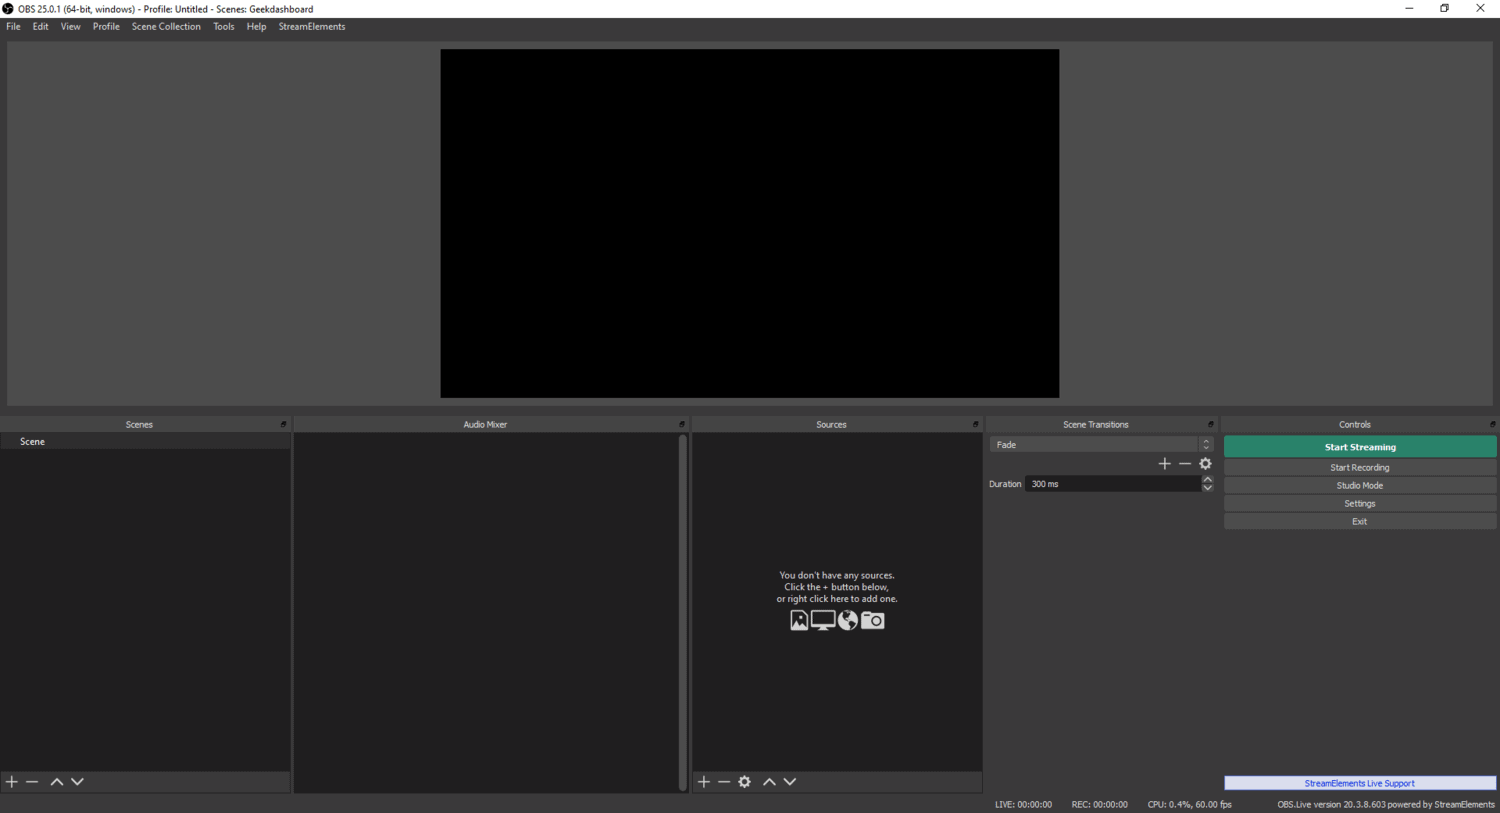Image resolution: width=1500 pixels, height=813 pixels.
Task: Open the StreamElements menu
Action: click(x=311, y=26)
